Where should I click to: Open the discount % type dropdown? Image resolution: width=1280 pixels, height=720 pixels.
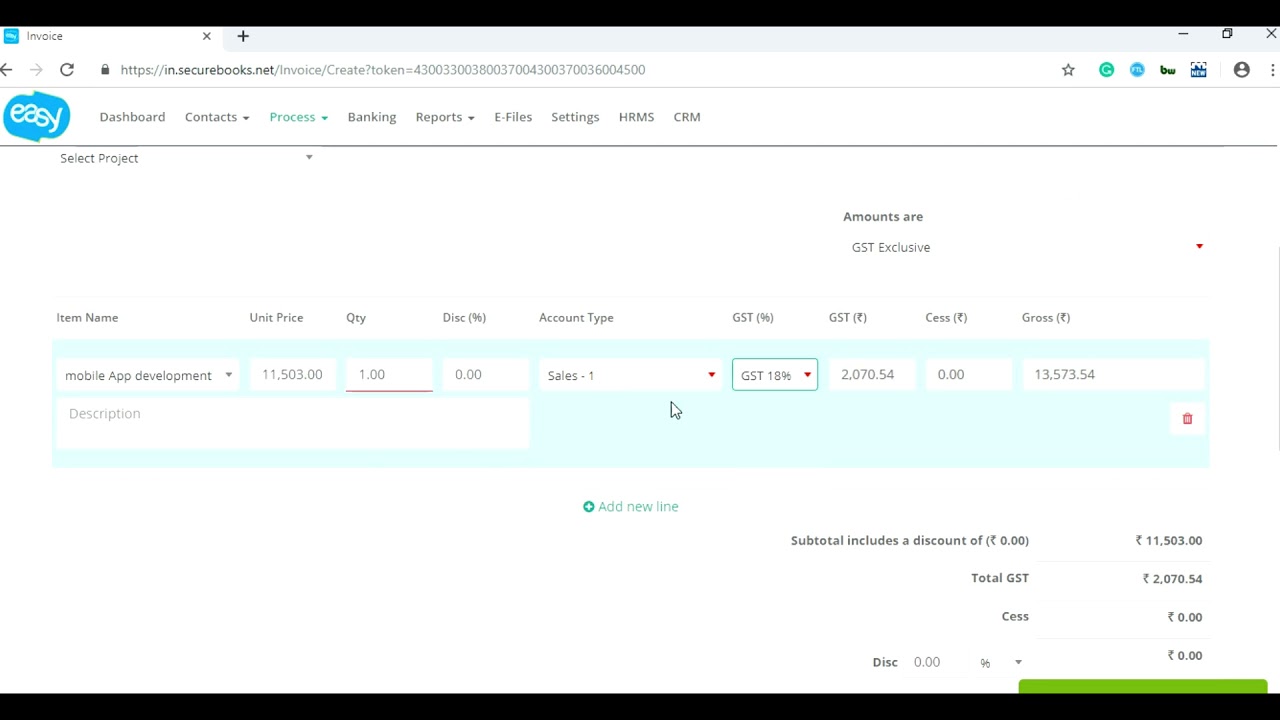[x=1001, y=663]
